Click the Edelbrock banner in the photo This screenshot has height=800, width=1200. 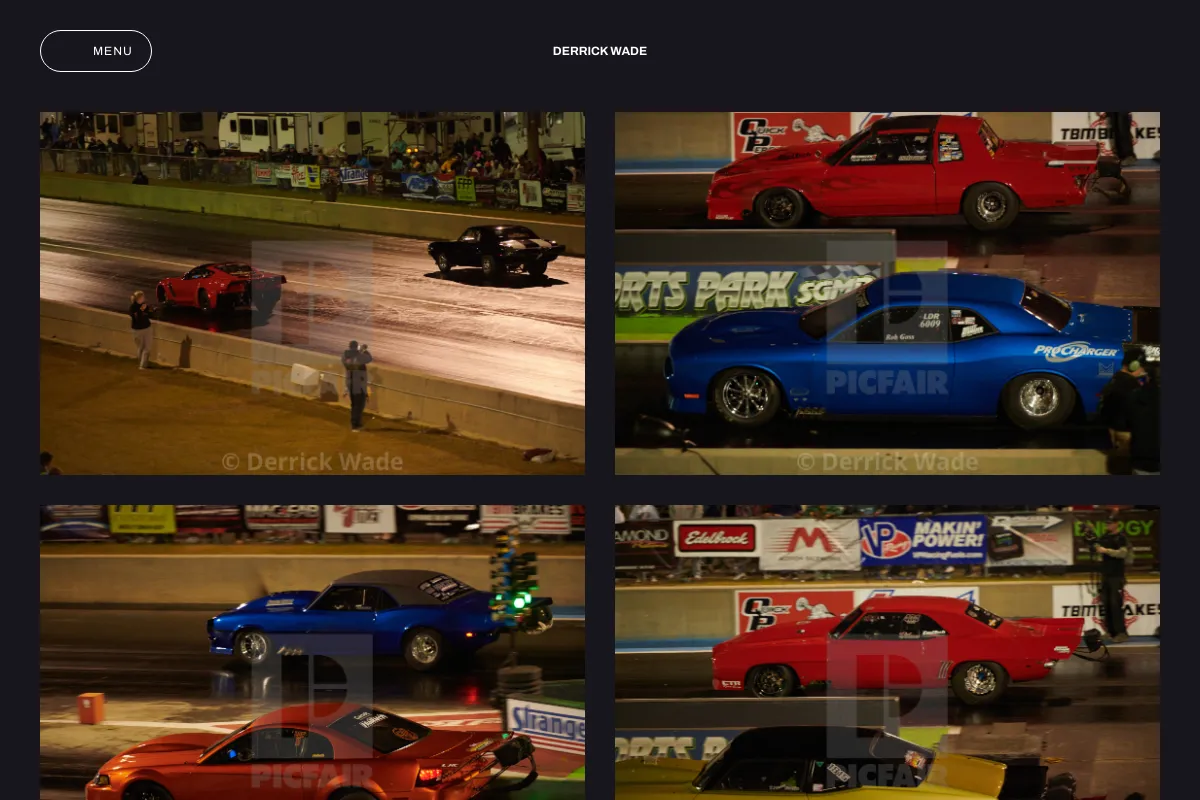[x=716, y=538]
